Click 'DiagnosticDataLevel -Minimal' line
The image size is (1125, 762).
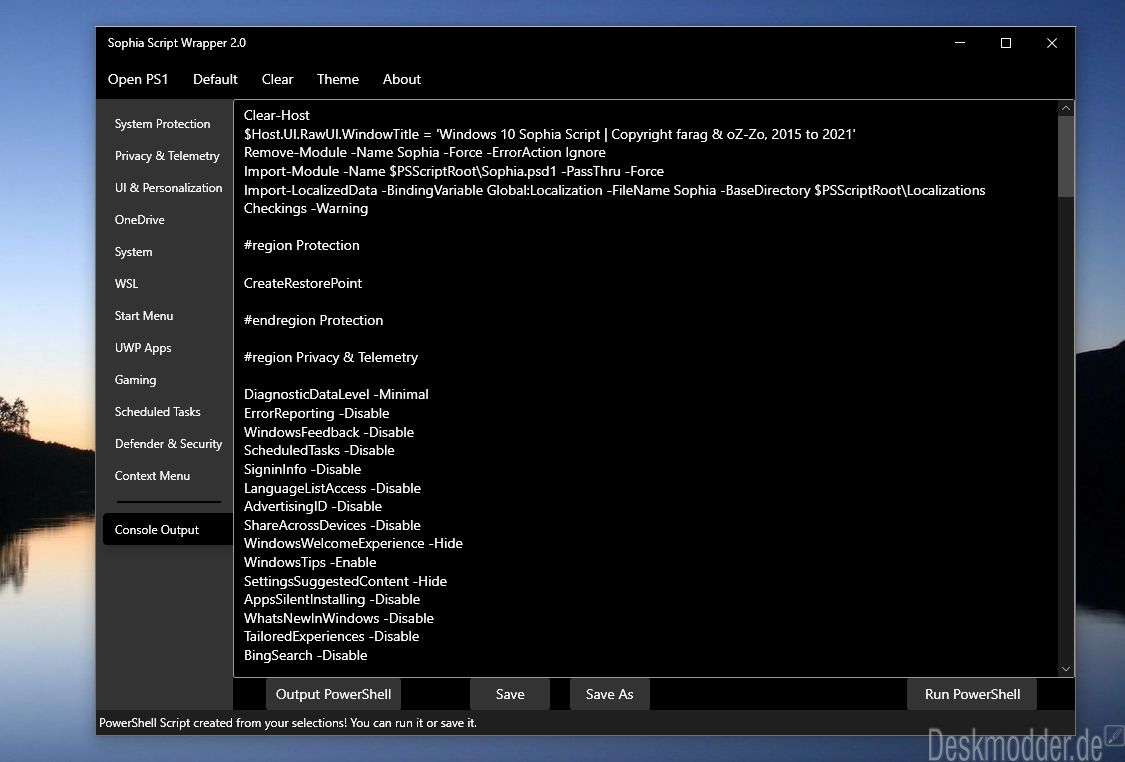click(x=336, y=395)
